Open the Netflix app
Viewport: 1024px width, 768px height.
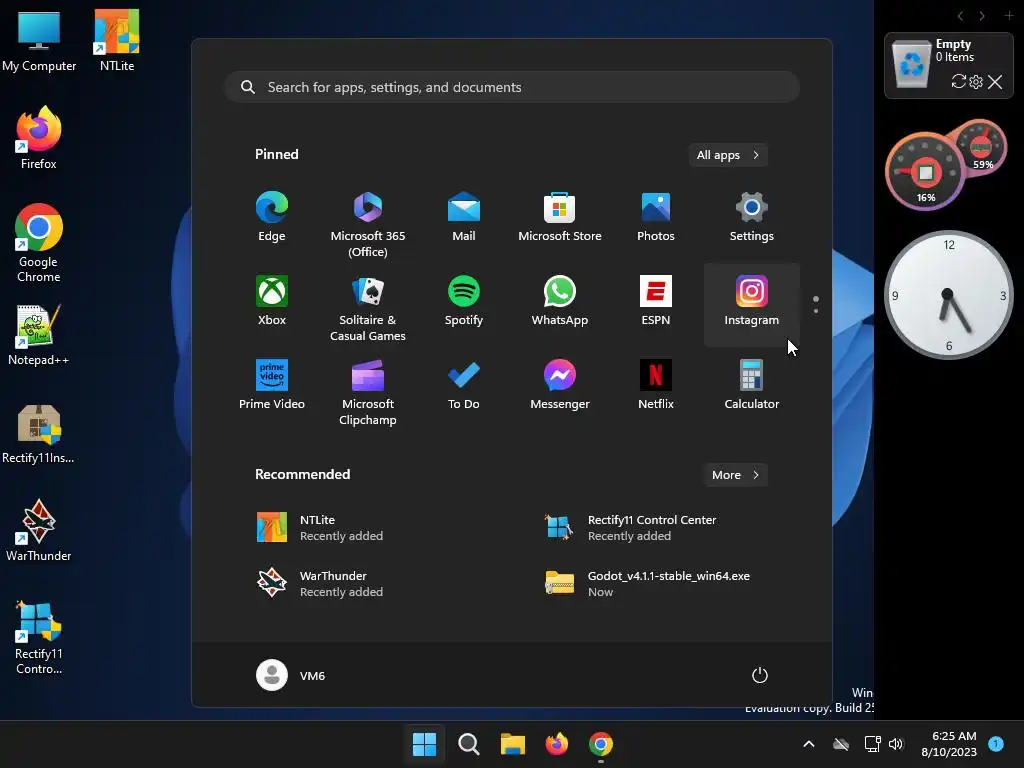(656, 385)
